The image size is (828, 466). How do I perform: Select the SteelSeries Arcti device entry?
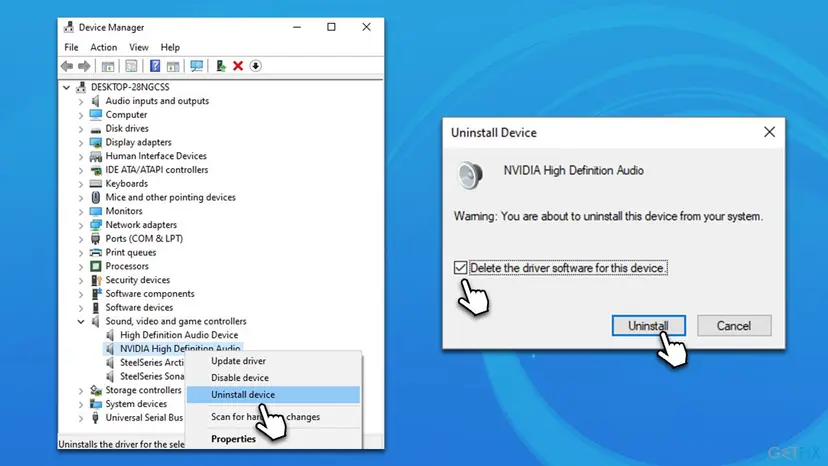tap(152, 362)
